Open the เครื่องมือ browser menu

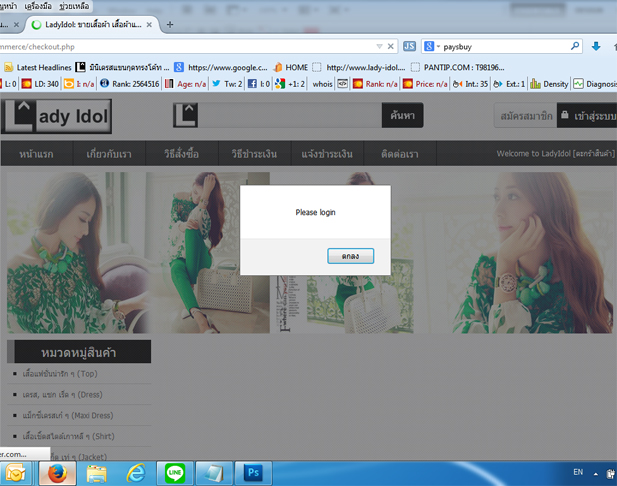tap(37, 6)
